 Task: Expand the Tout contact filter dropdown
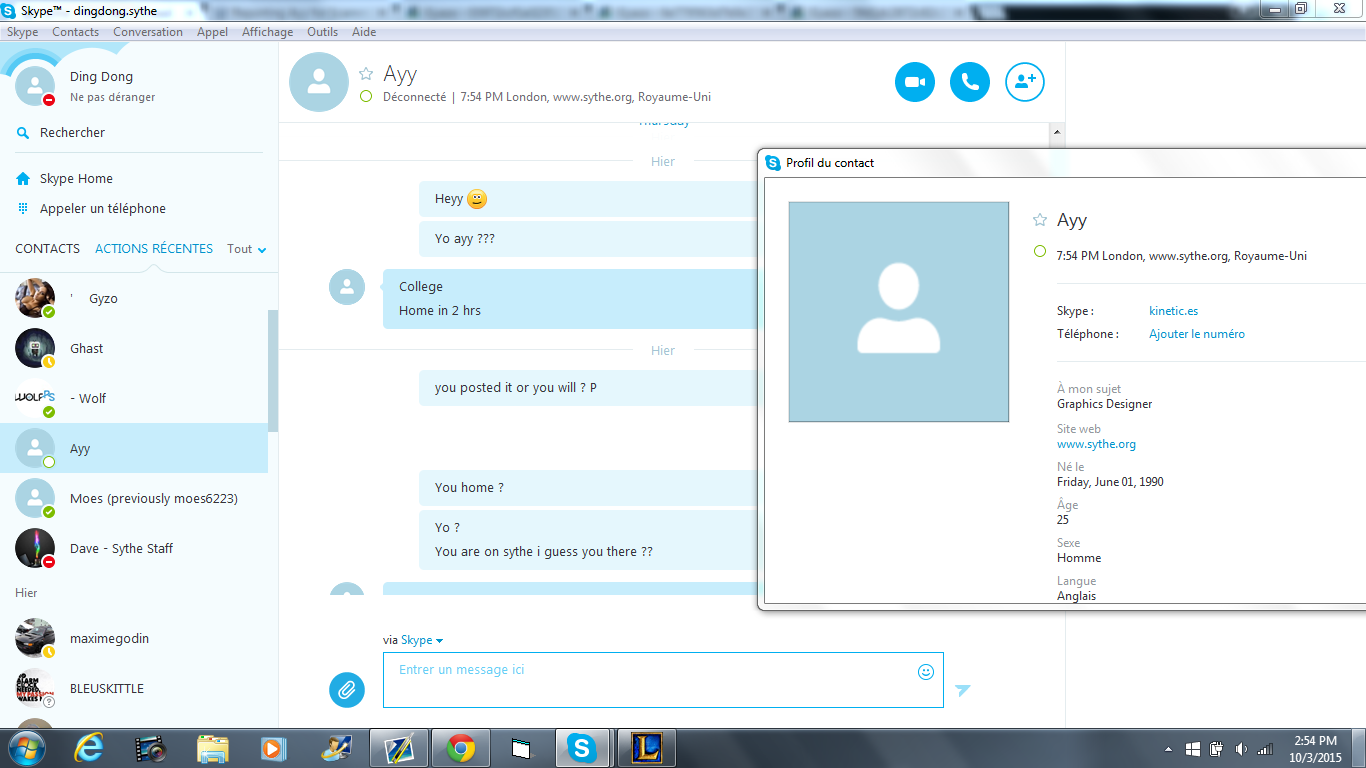[247, 249]
